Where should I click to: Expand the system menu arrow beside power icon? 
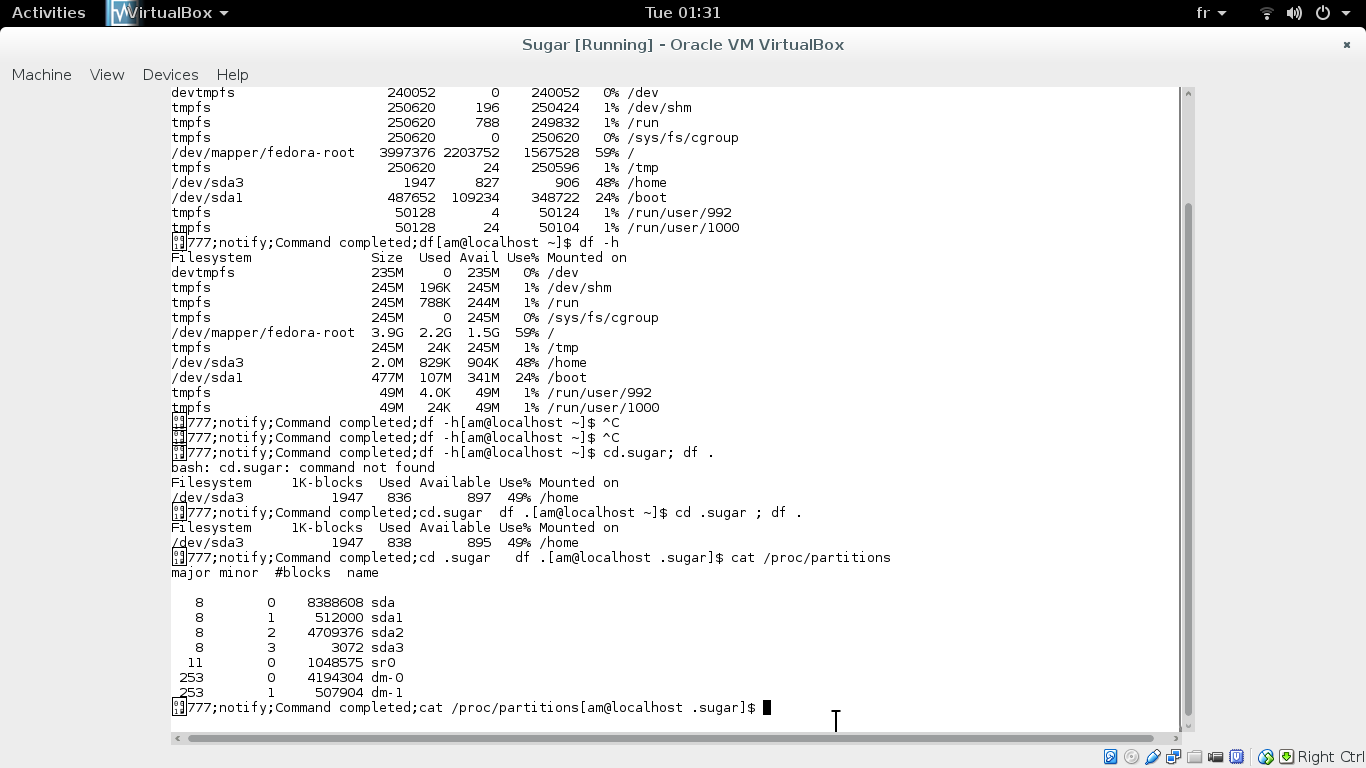pyautogui.click(x=1345, y=13)
